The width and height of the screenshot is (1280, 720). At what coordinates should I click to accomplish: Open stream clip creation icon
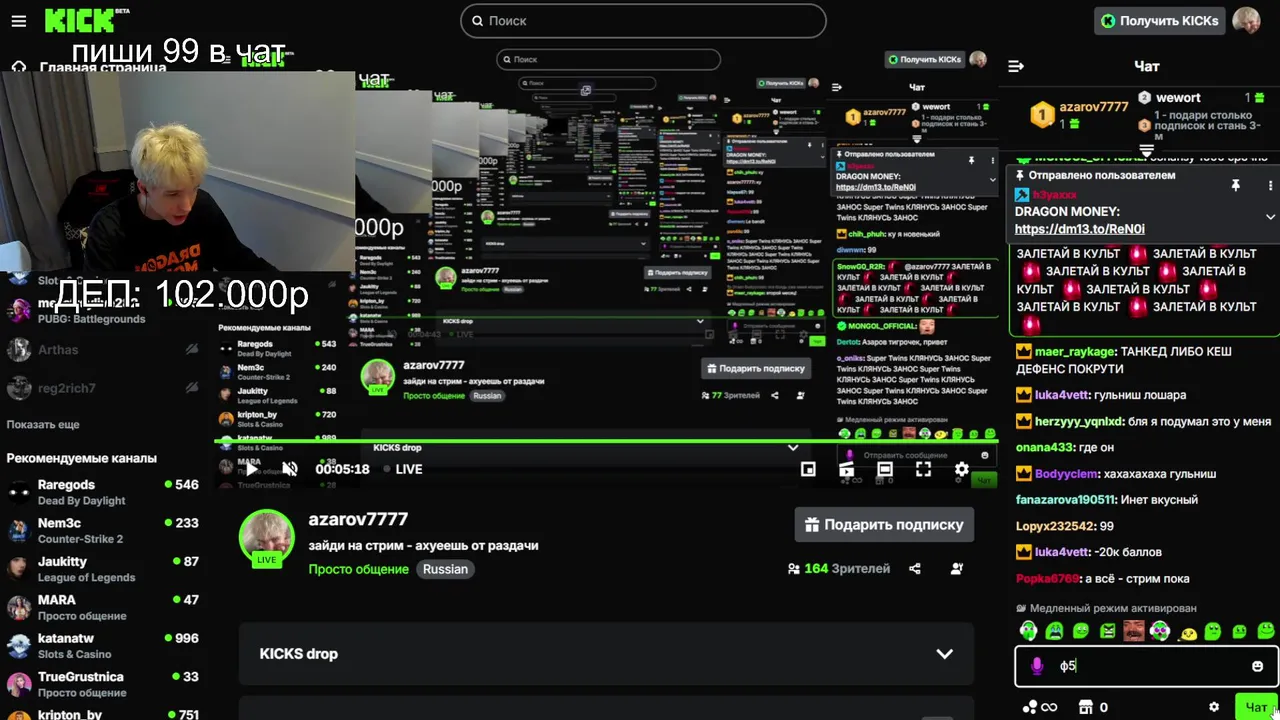pos(846,469)
